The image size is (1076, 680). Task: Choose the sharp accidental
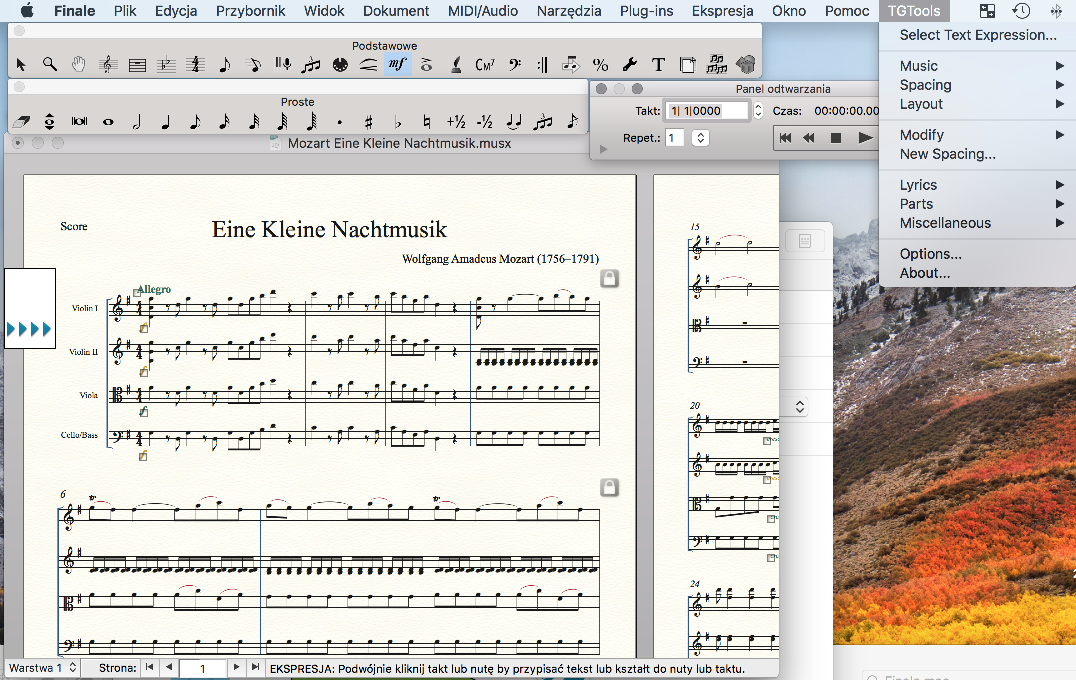[x=369, y=122]
